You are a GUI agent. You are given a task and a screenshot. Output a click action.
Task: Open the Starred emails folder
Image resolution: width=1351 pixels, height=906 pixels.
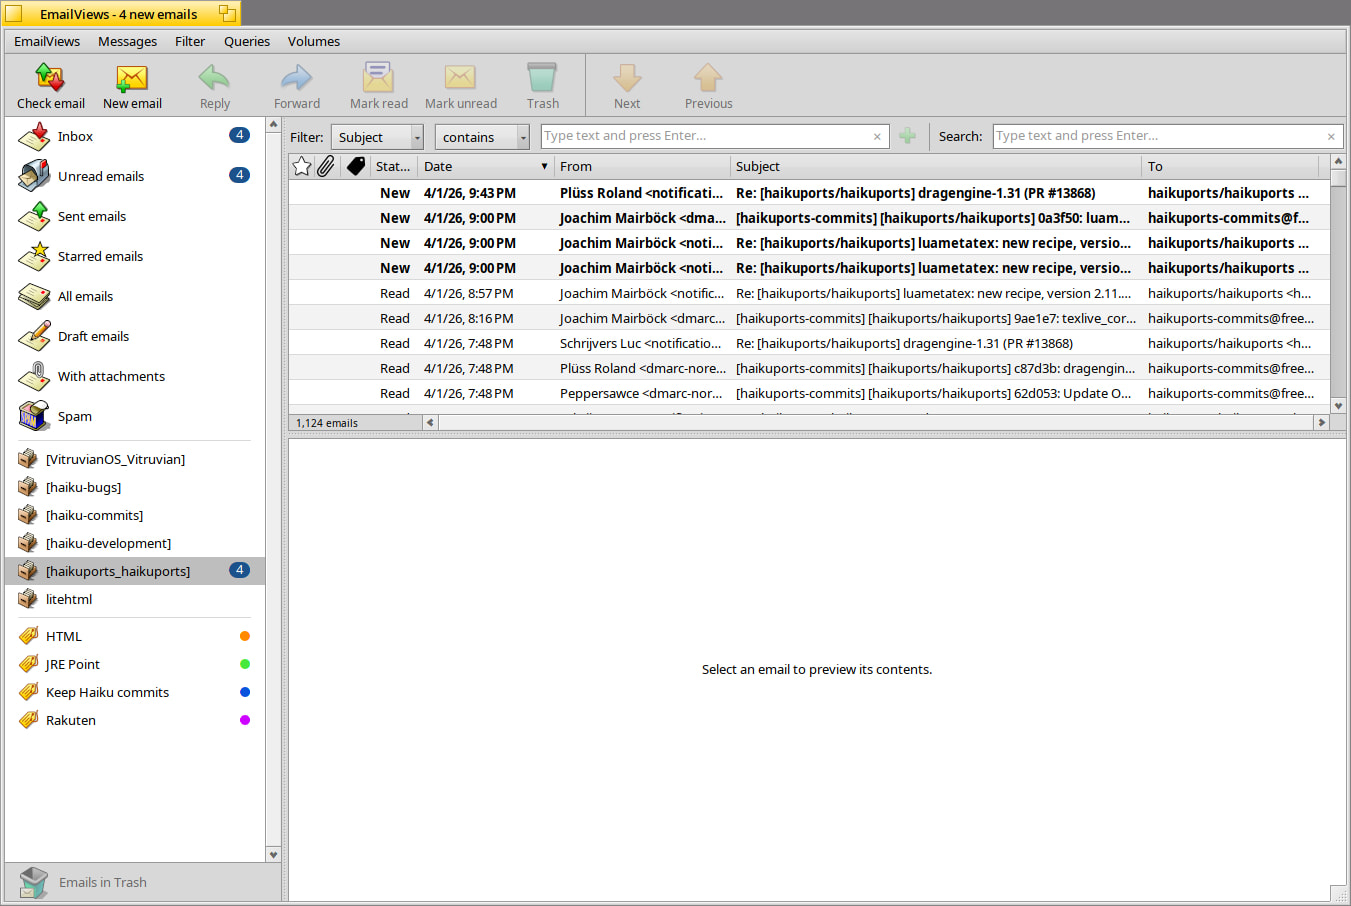pos(100,256)
